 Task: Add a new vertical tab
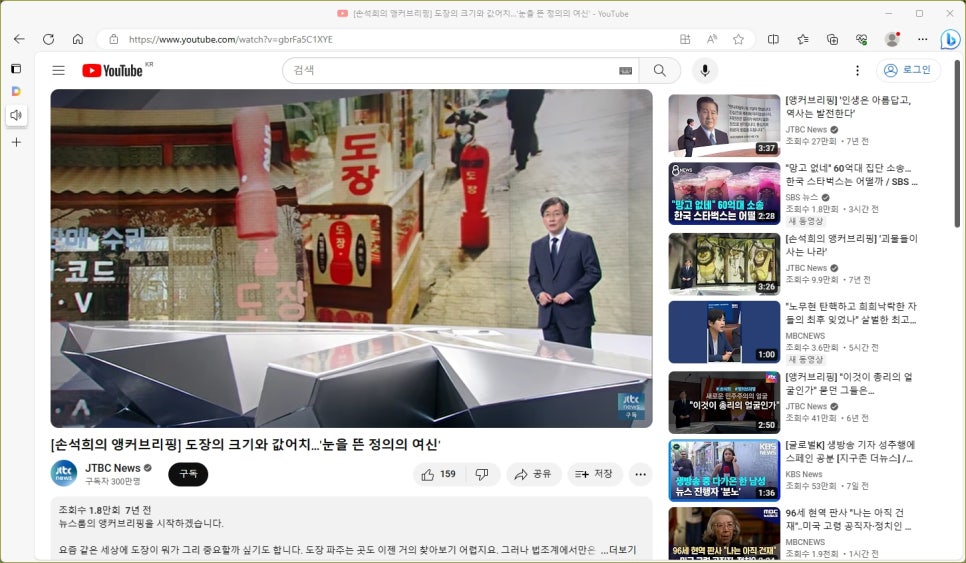17,142
